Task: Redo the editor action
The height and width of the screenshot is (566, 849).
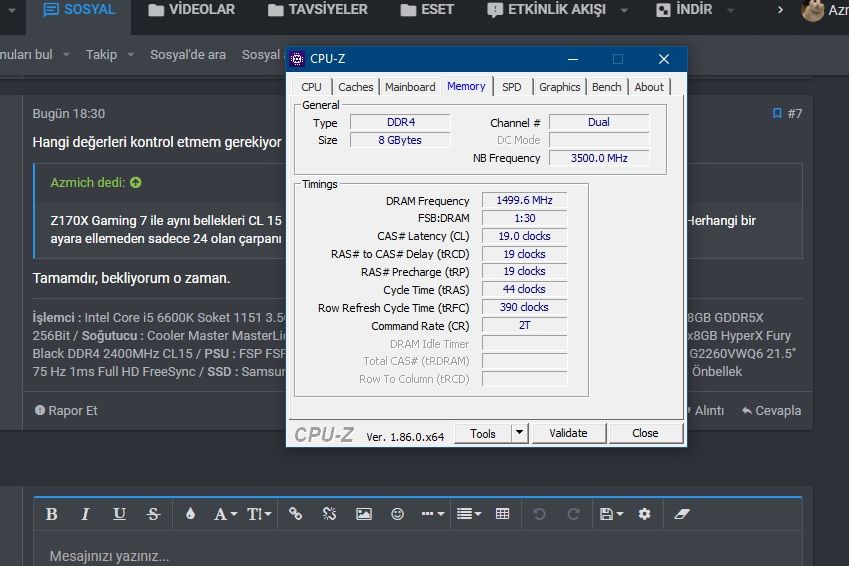Action: (573, 513)
